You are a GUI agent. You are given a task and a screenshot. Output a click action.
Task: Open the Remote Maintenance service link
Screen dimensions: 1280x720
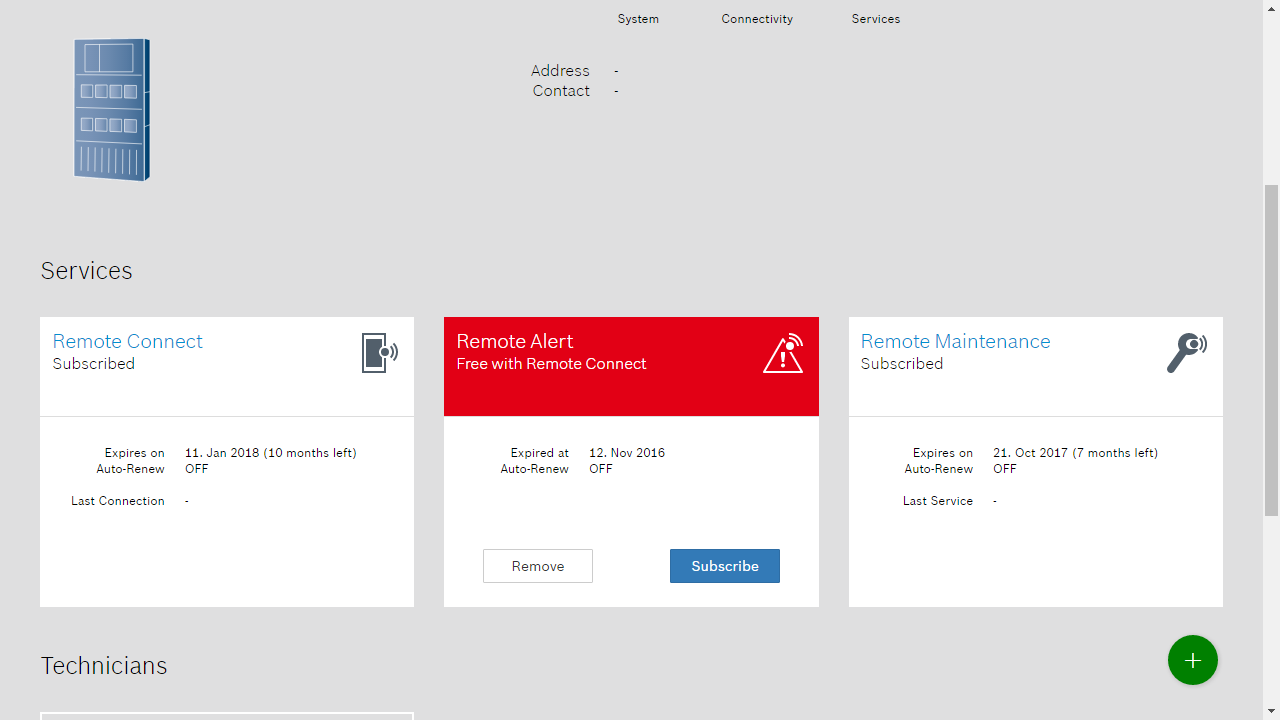coord(955,341)
